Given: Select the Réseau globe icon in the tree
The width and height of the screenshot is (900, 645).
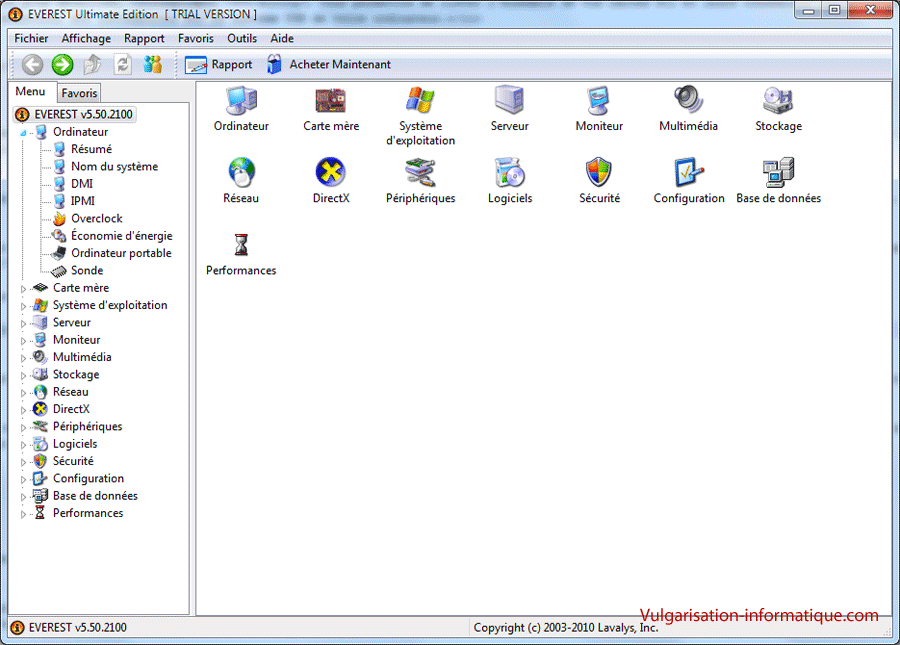Looking at the screenshot, I should (40, 392).
